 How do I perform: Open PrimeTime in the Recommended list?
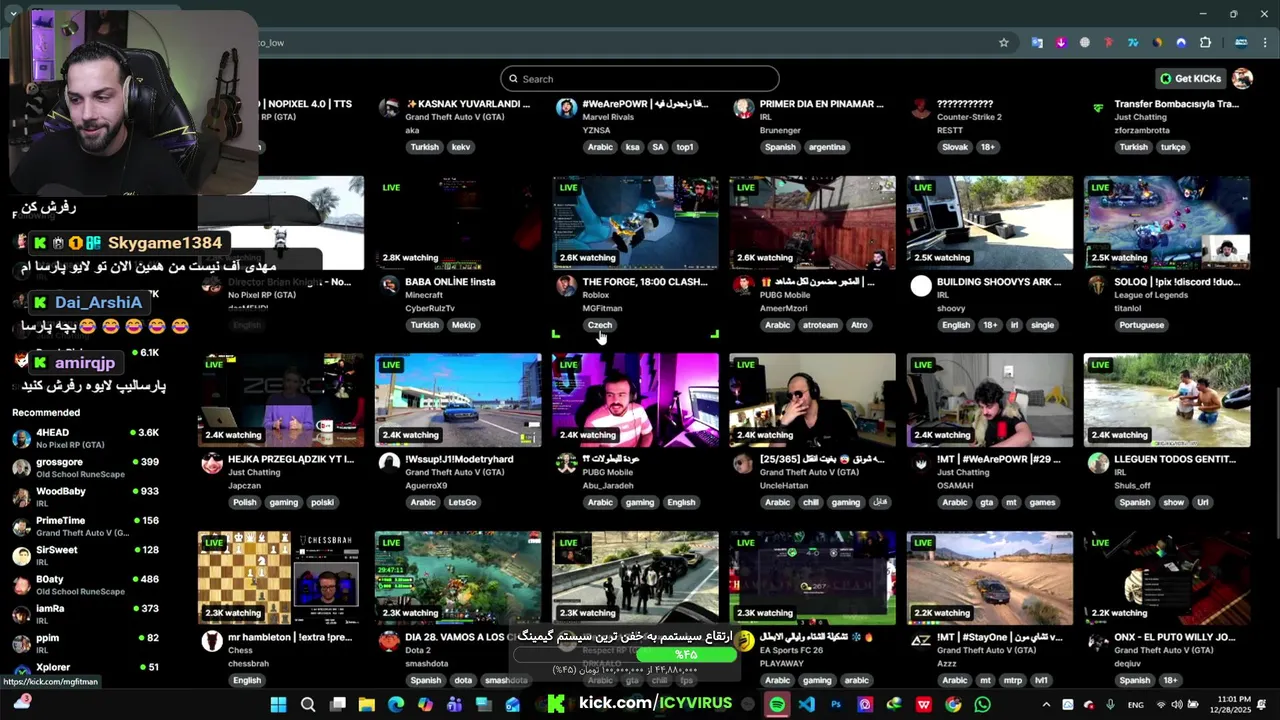[x=85, y=526]
